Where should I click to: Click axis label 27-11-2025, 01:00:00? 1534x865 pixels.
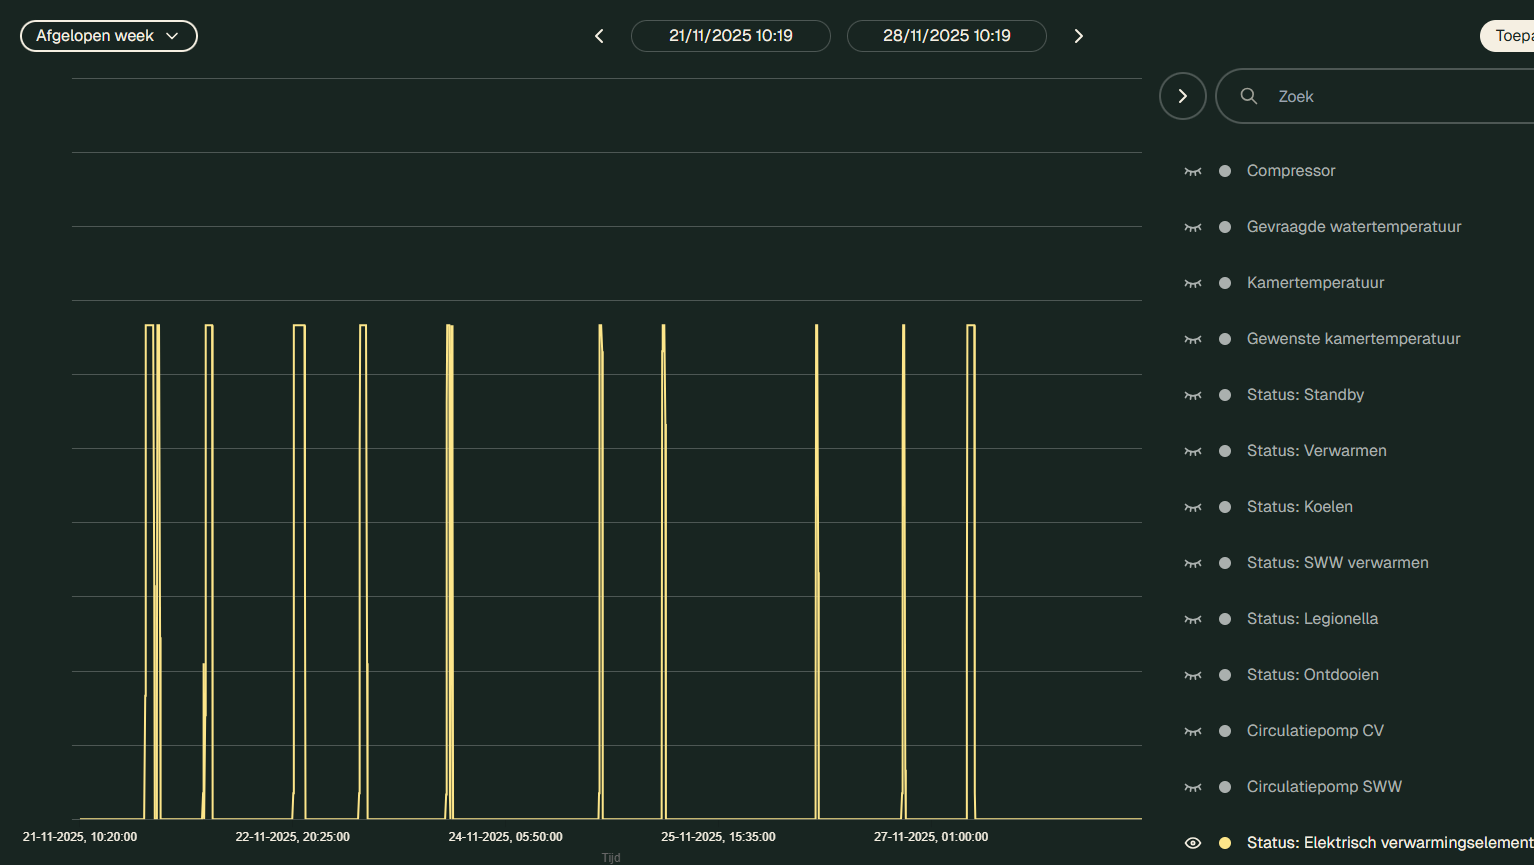pyautogui.click(x=931, y=837)
